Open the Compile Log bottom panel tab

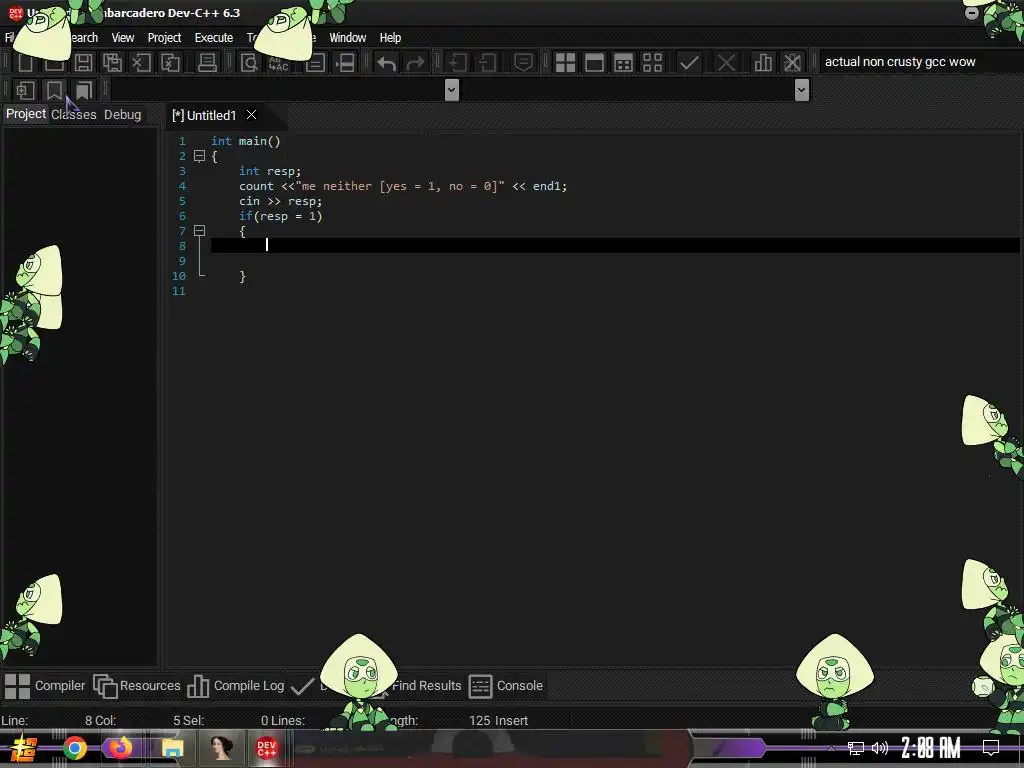coord(236,686)
